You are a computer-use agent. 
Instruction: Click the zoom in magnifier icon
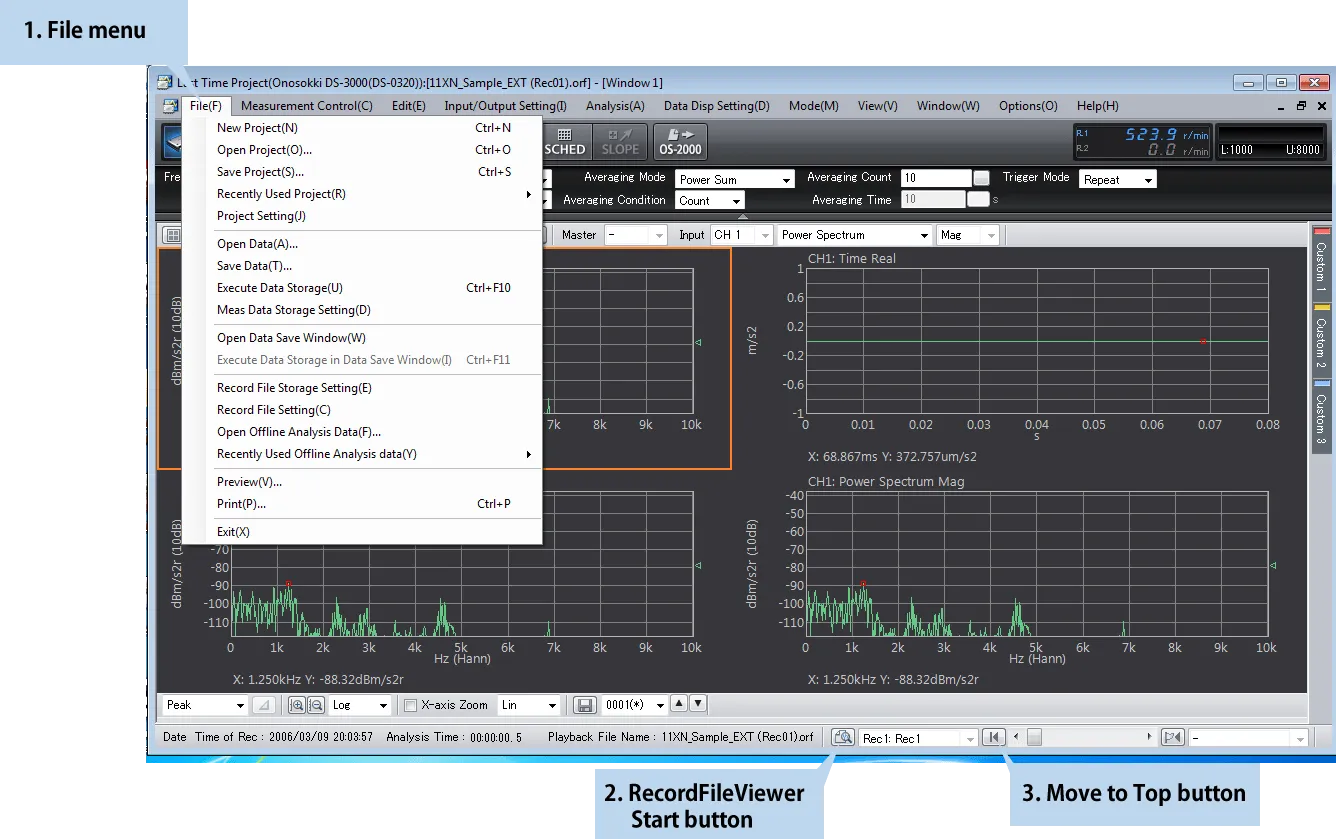coord(296,705)
